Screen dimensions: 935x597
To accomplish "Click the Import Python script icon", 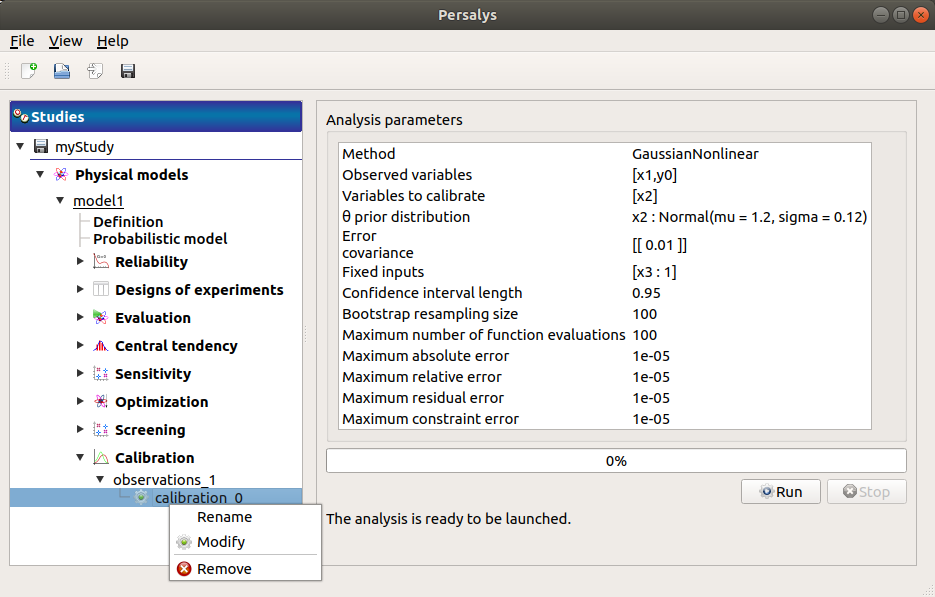I will (x=93, y=70).
